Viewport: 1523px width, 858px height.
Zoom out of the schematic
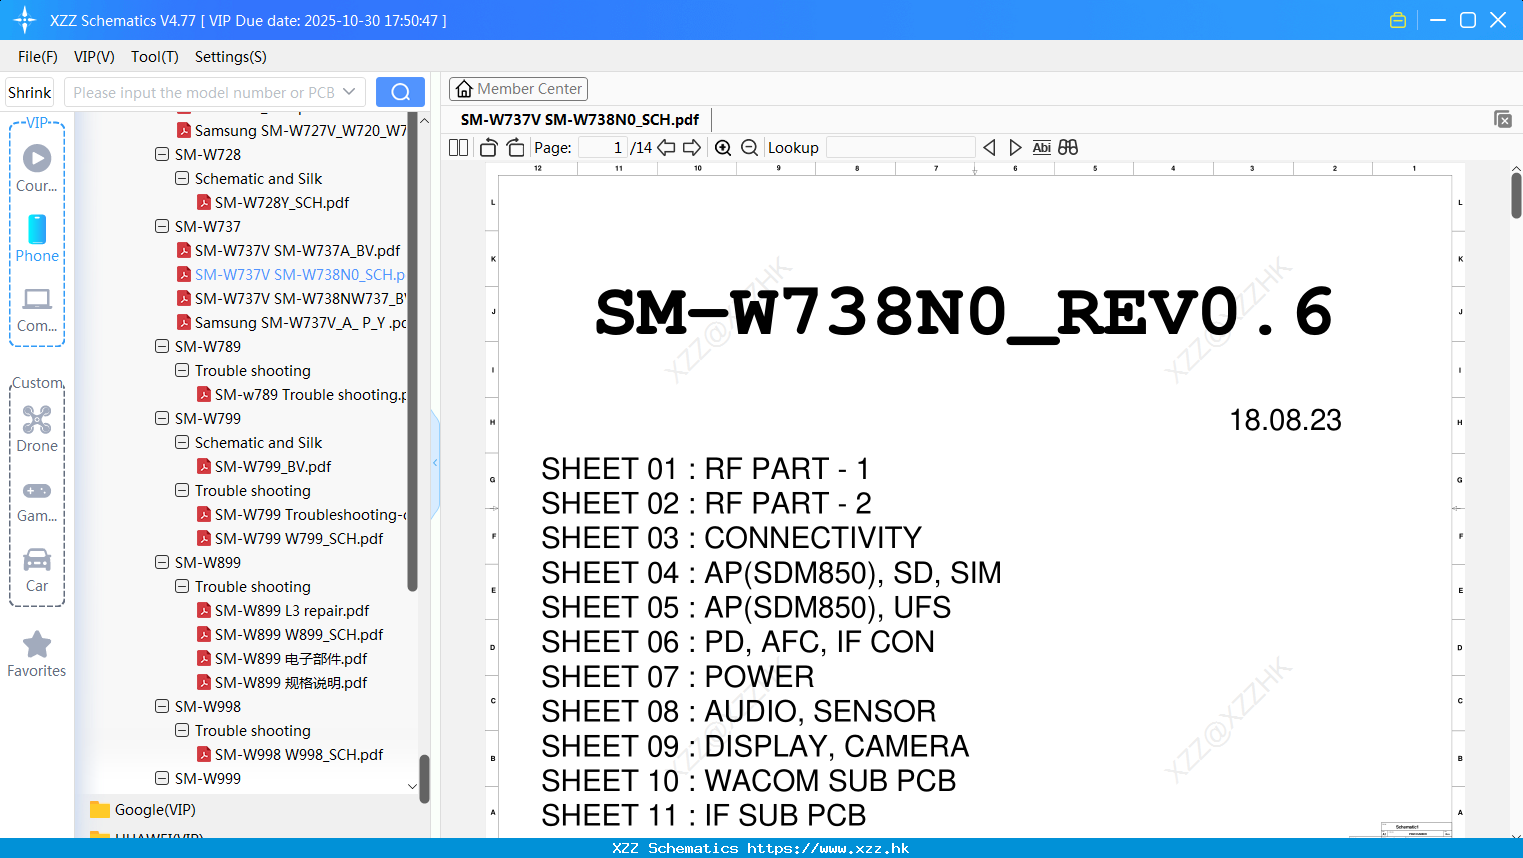click(749, 148)
